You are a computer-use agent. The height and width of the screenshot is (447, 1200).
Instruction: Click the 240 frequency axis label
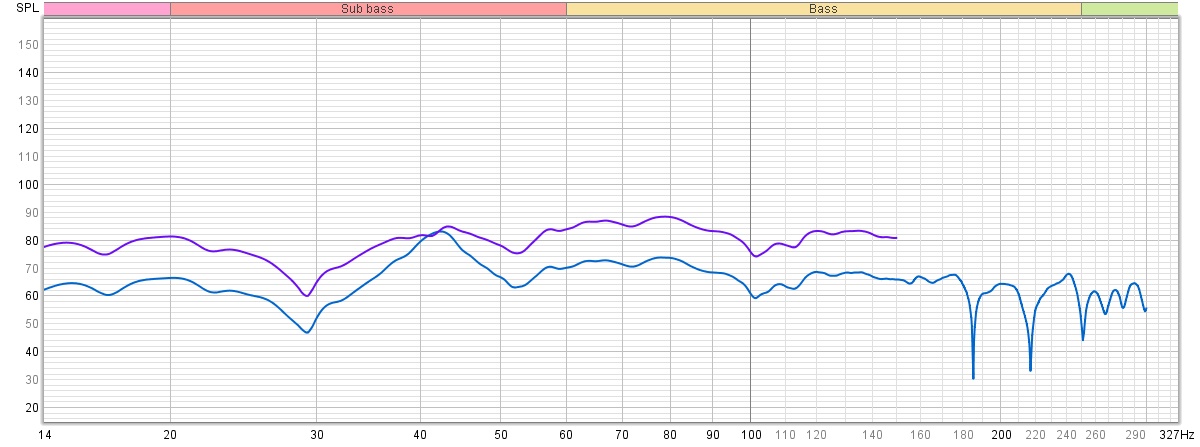tap(1067, 435)
